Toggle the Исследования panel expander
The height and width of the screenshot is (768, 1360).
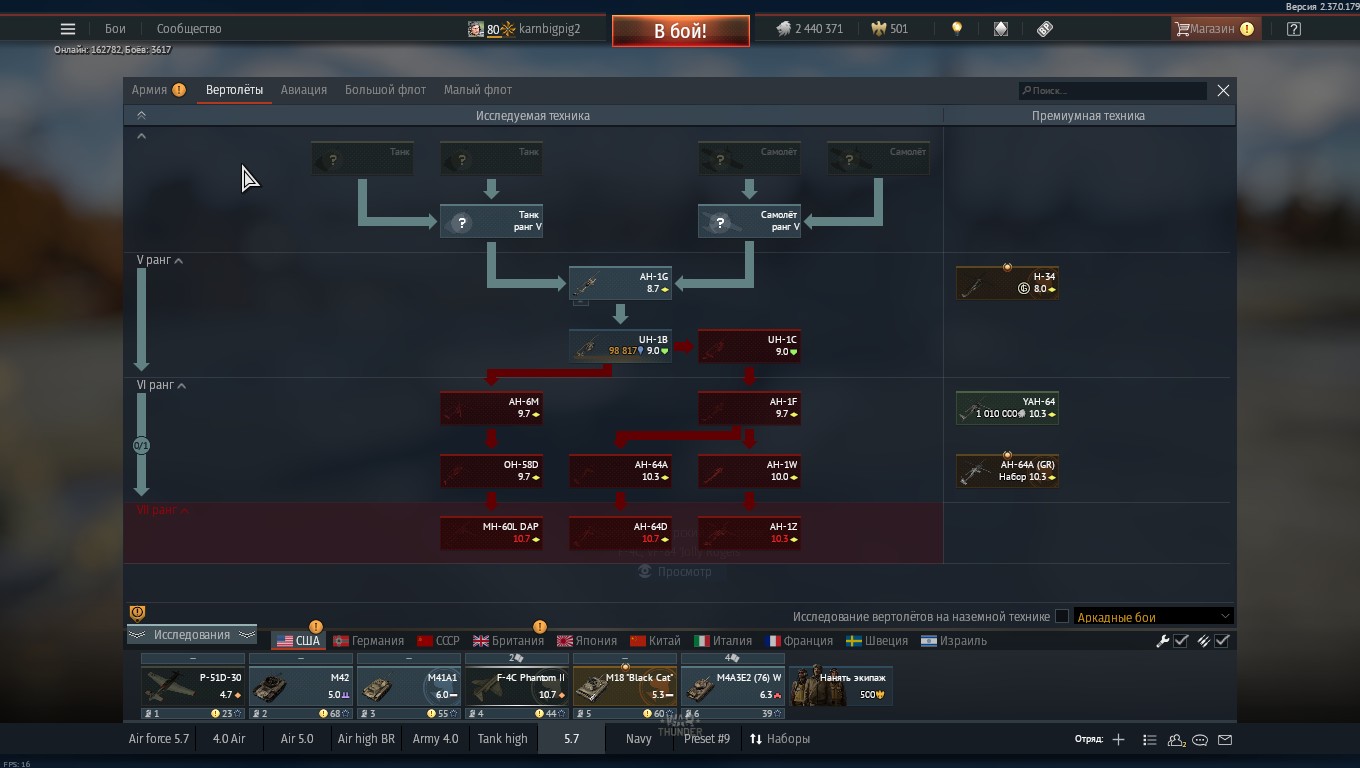pyautogui.click(x=191, y=635)
